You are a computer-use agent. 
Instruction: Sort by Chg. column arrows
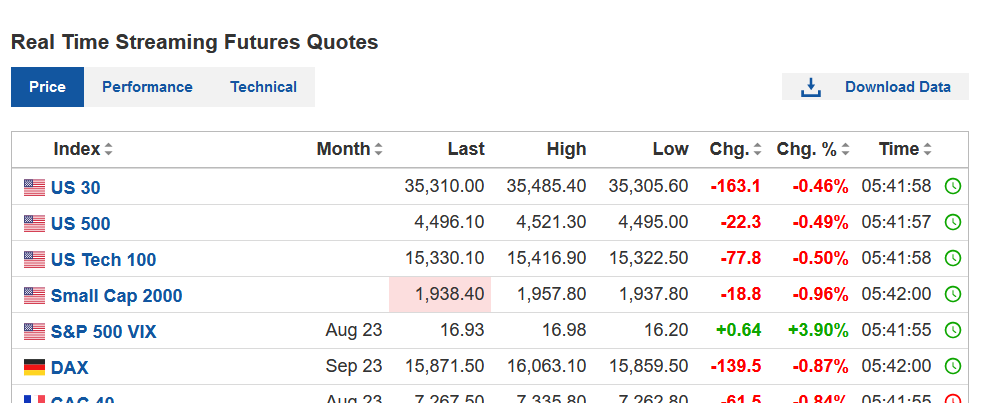pyautogui.click(x=758, y=150)
